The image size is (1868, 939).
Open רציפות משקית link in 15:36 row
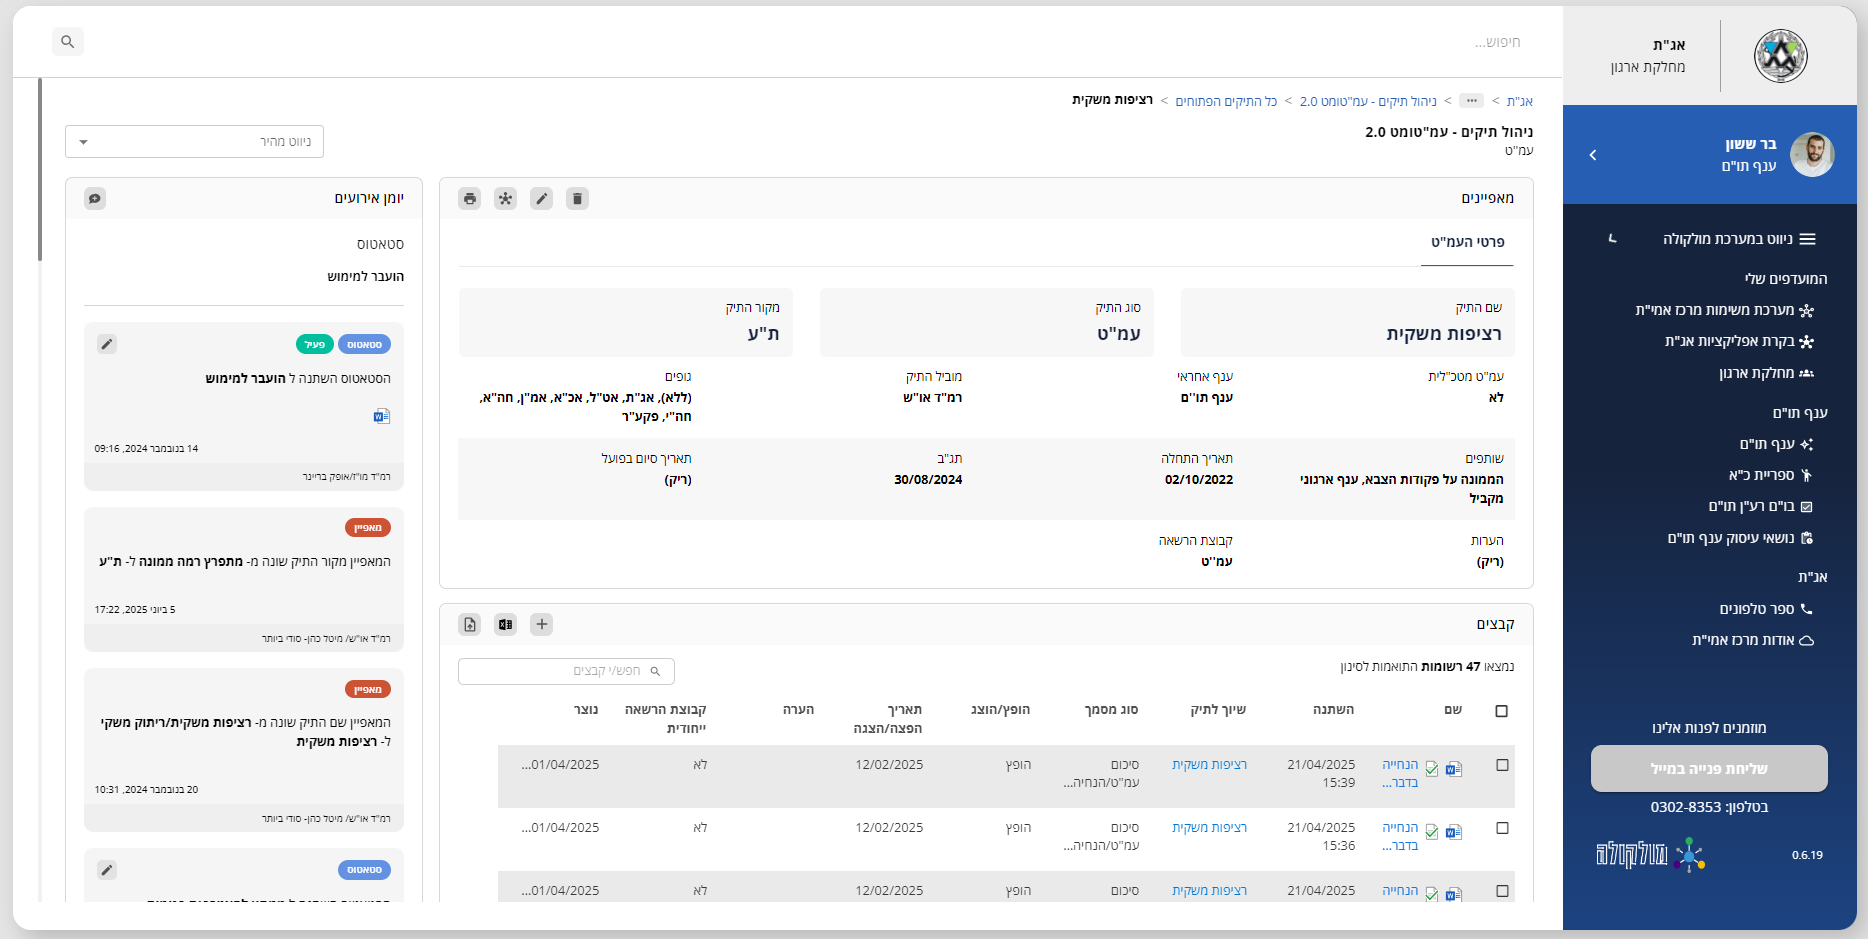[x=1209, y=828]
